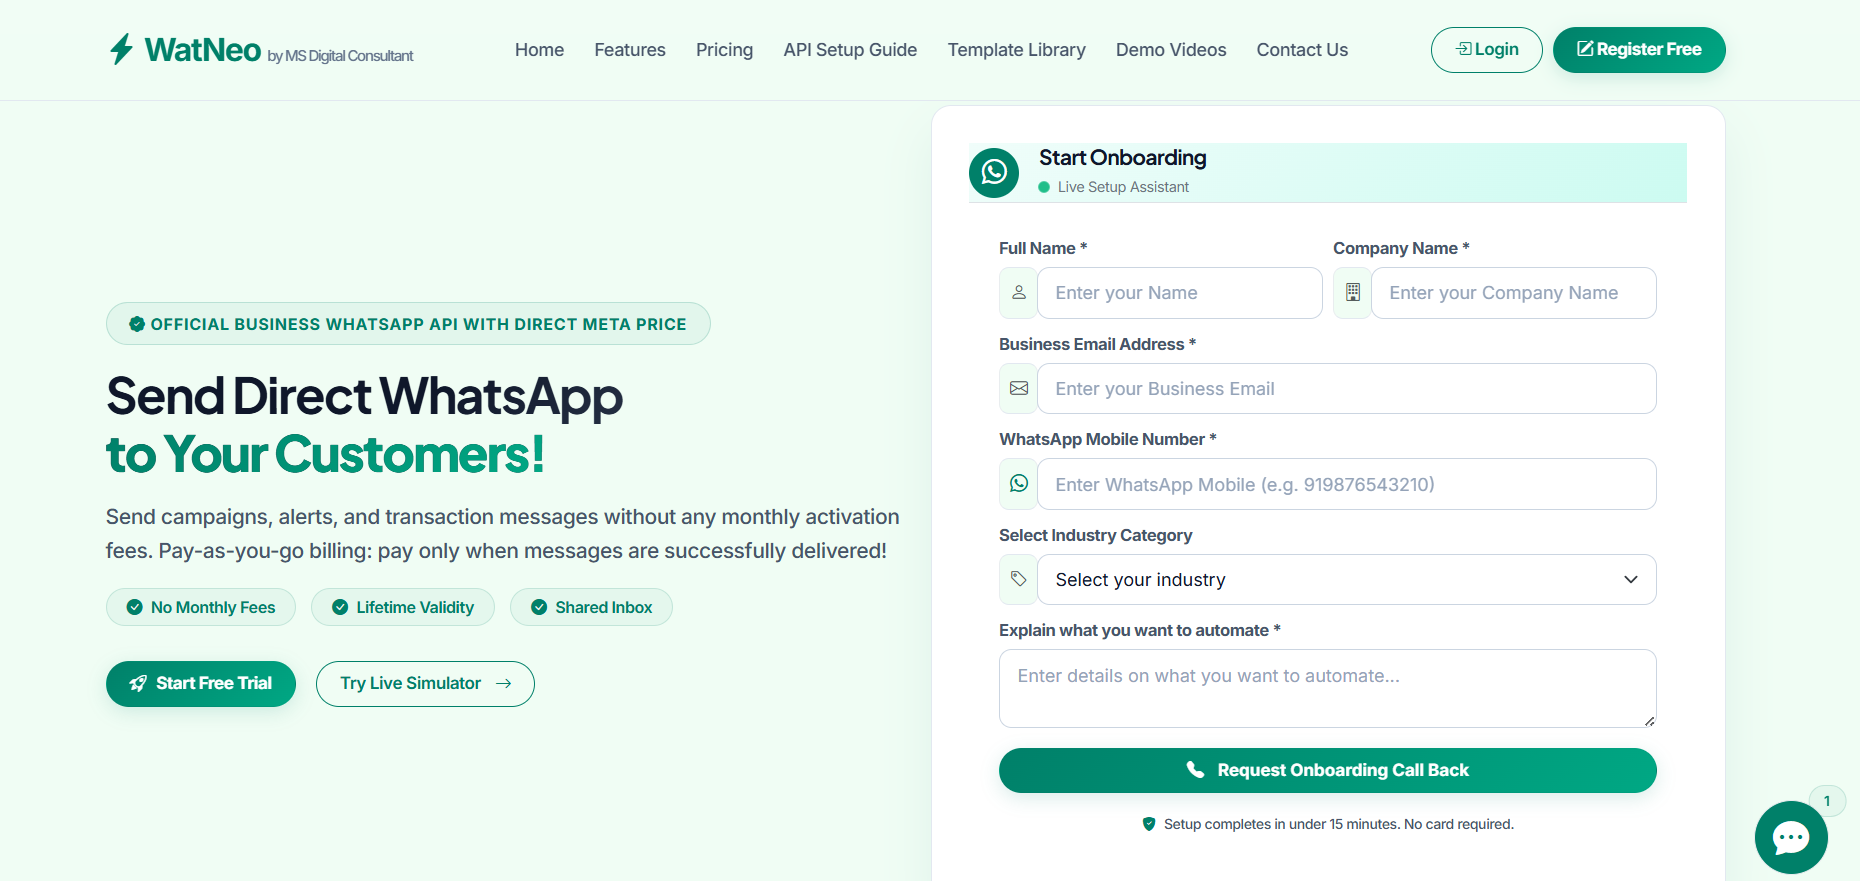Image resolution: width=1860 pixels, height=881 pixels.
Task: Click the WhatsApp icon beside Start Onboarding
Action: tap(994, 172)
